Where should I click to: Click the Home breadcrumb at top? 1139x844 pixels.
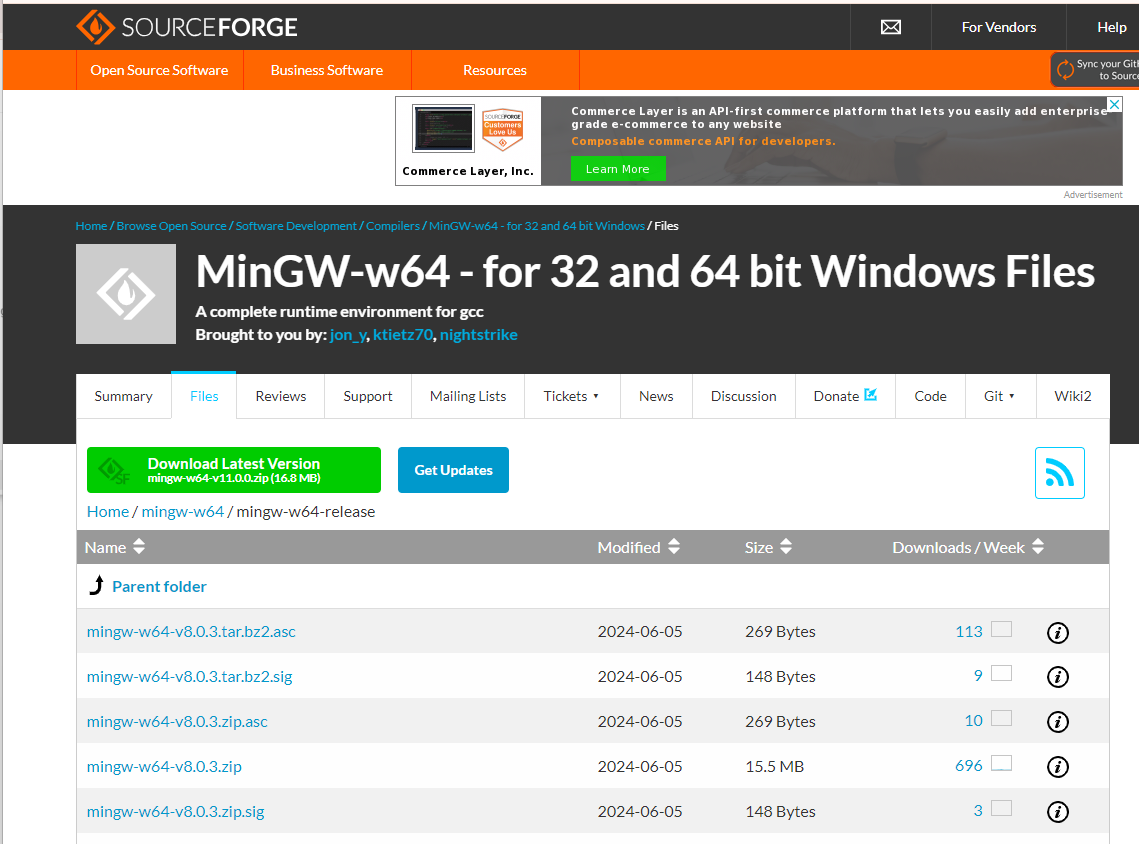[92, 226]
